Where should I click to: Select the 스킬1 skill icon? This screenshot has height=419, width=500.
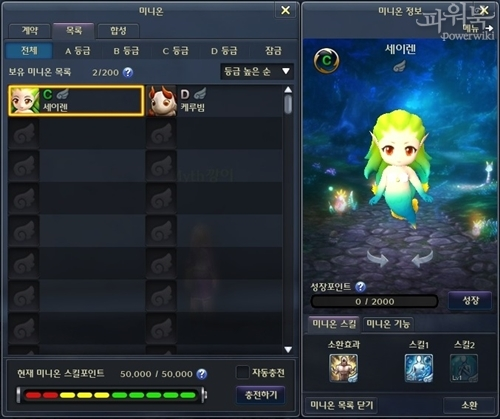click(x=419, y=368)
